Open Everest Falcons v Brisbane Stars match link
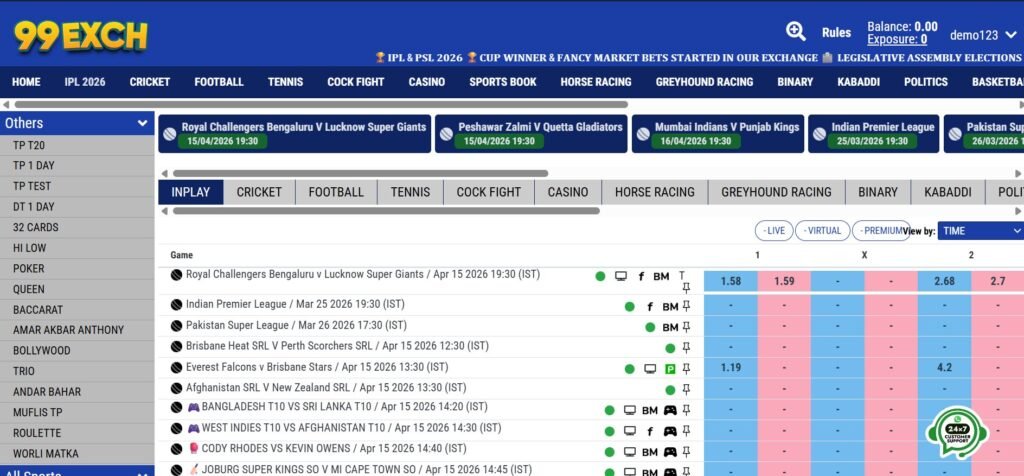This screenshot has width=1024, height=476. [317, 367]
